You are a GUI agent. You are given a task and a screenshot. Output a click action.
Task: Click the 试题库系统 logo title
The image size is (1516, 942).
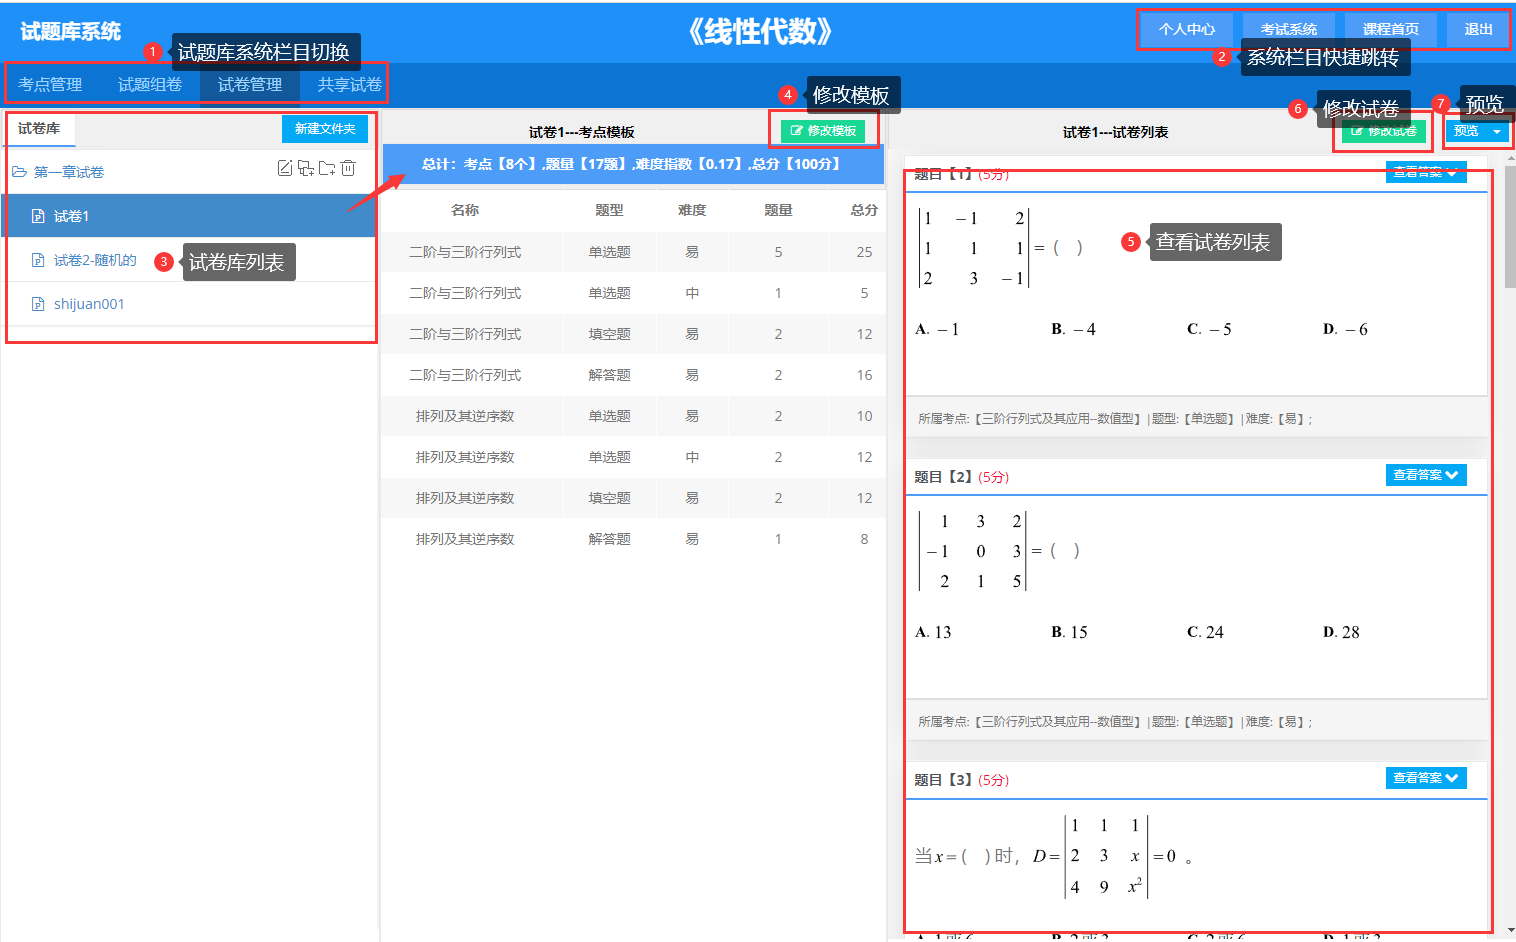pos(70,31)
